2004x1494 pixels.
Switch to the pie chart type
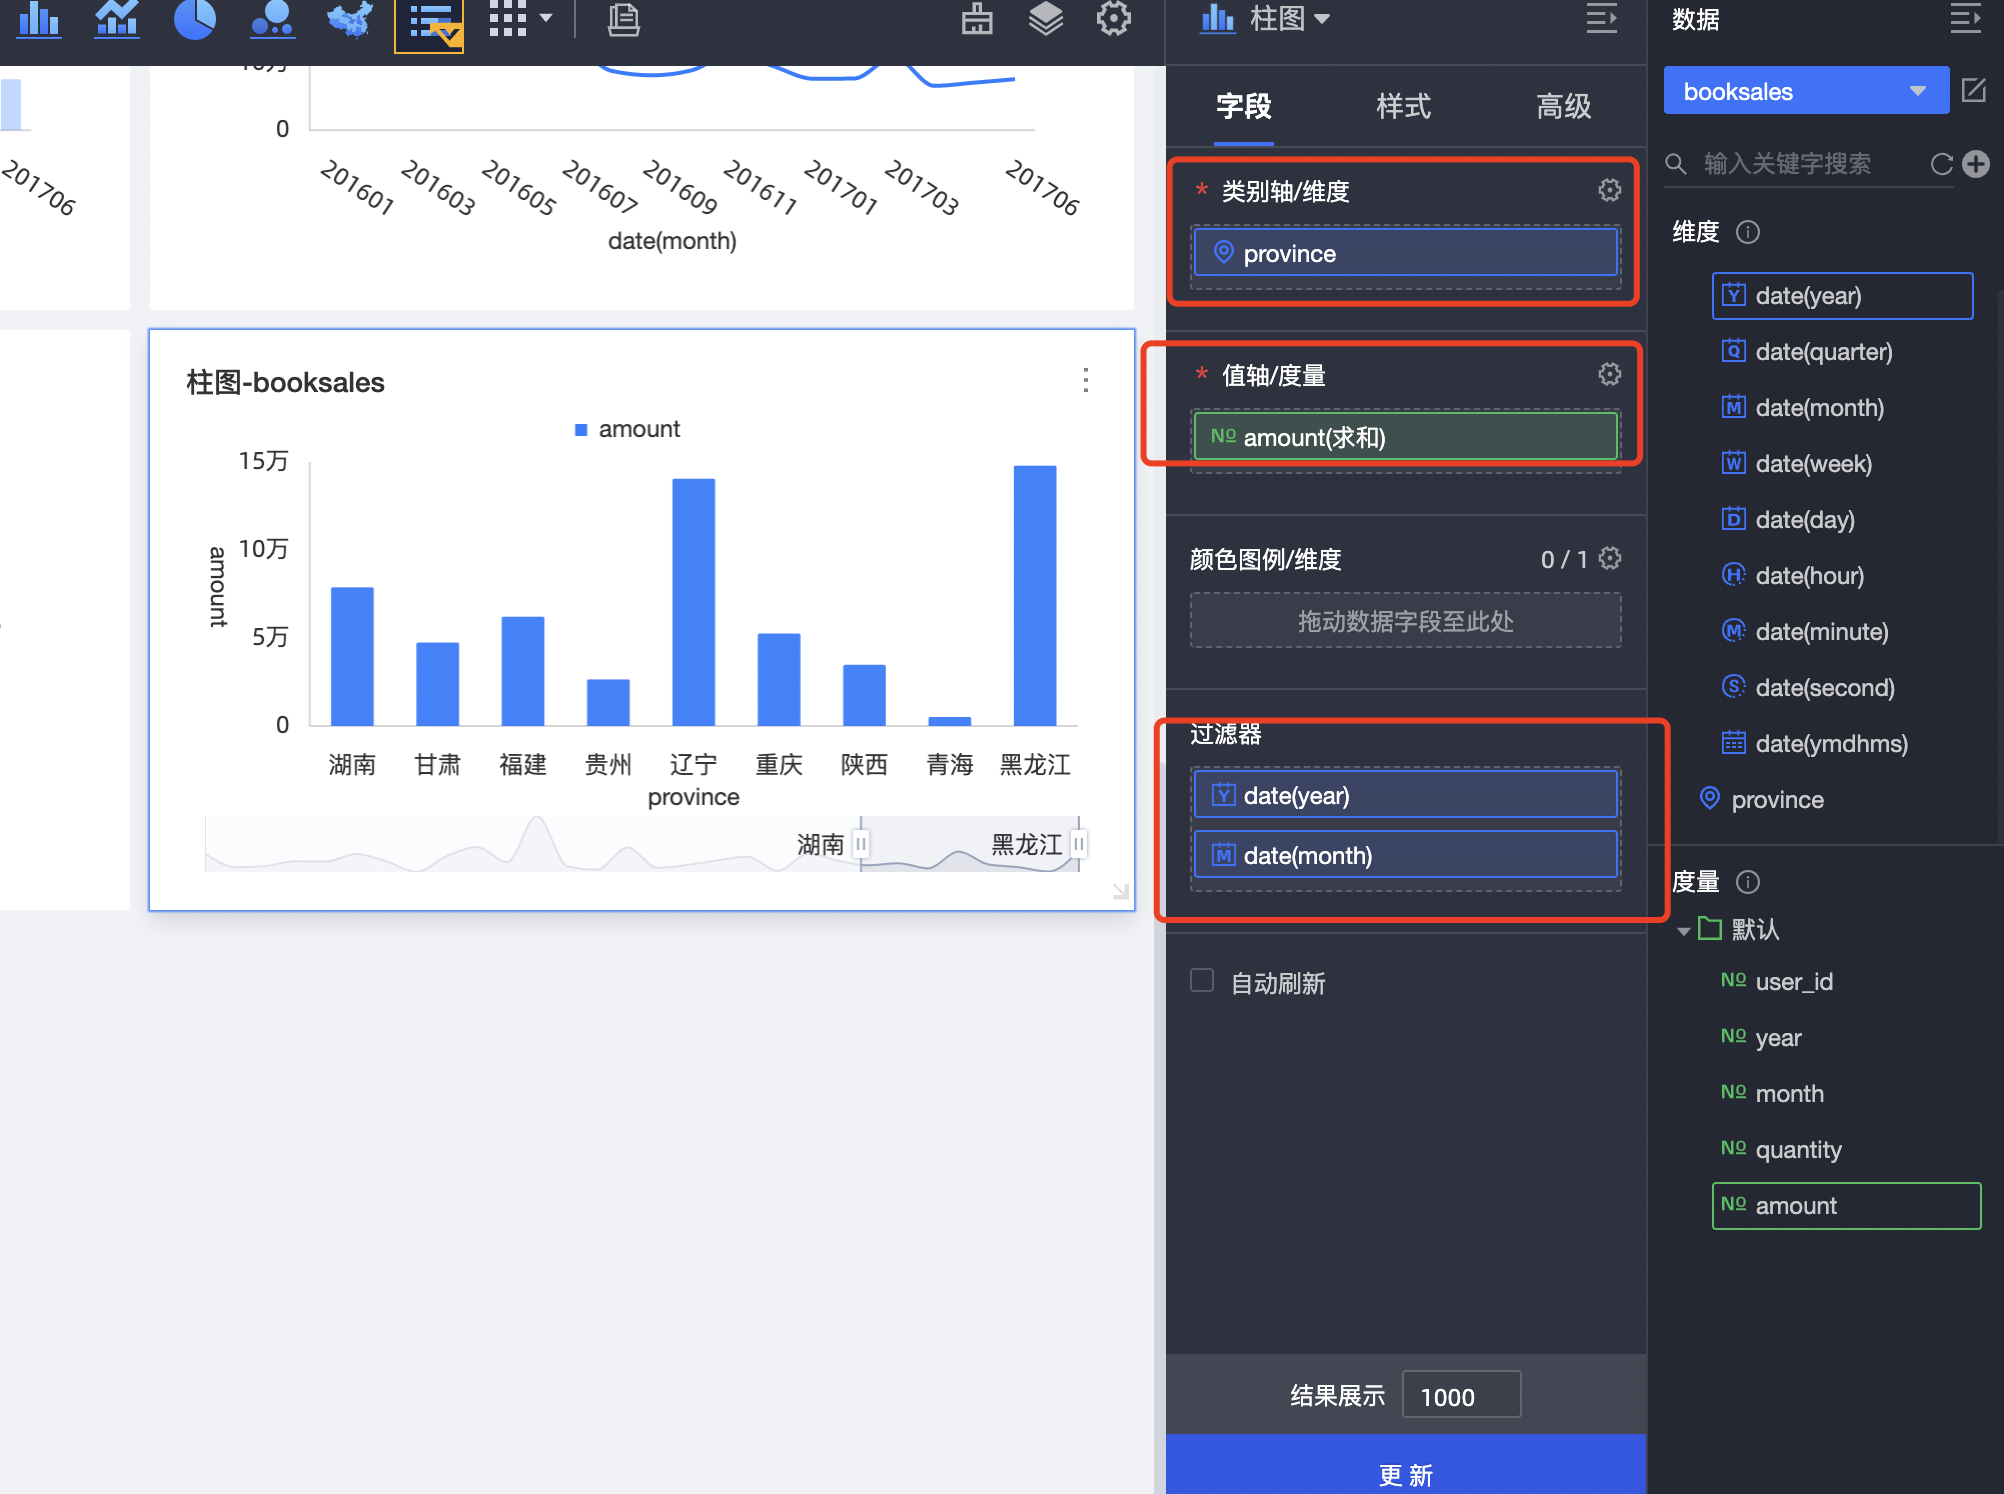pyautogui.click(x=194, y=20)
